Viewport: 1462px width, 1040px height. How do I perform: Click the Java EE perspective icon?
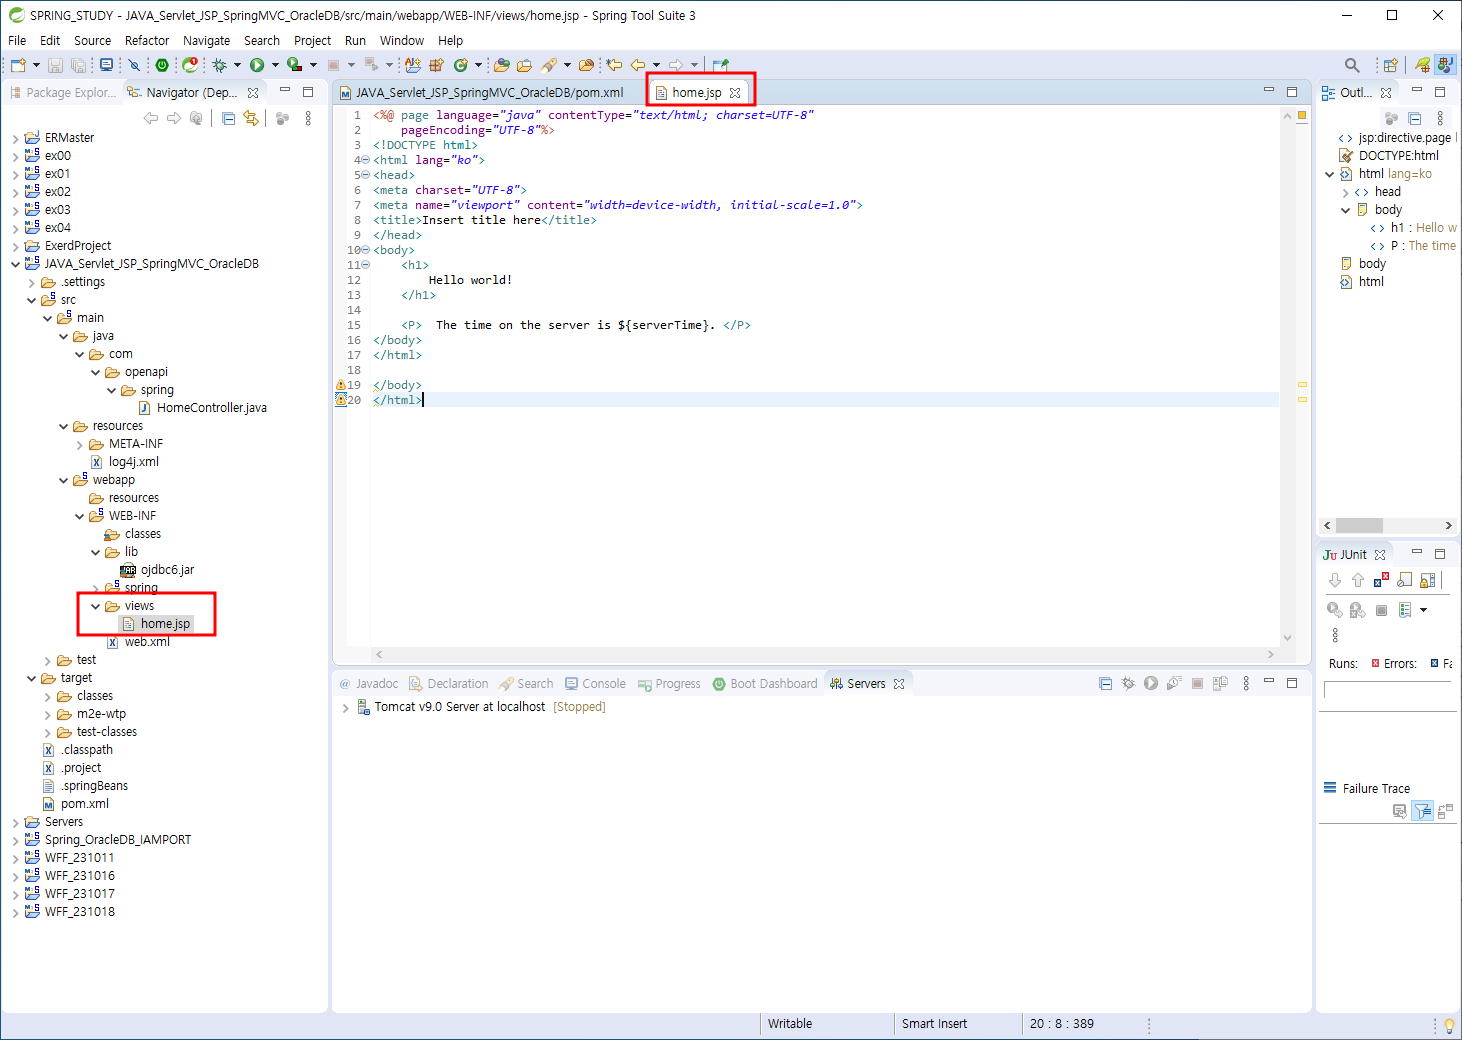(1445, 65)
